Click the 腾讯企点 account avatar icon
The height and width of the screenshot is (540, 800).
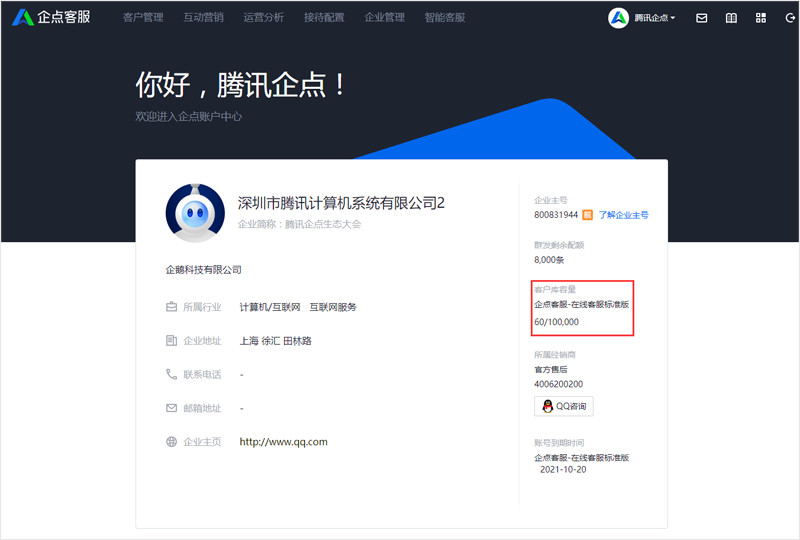(x=618, y=18)
